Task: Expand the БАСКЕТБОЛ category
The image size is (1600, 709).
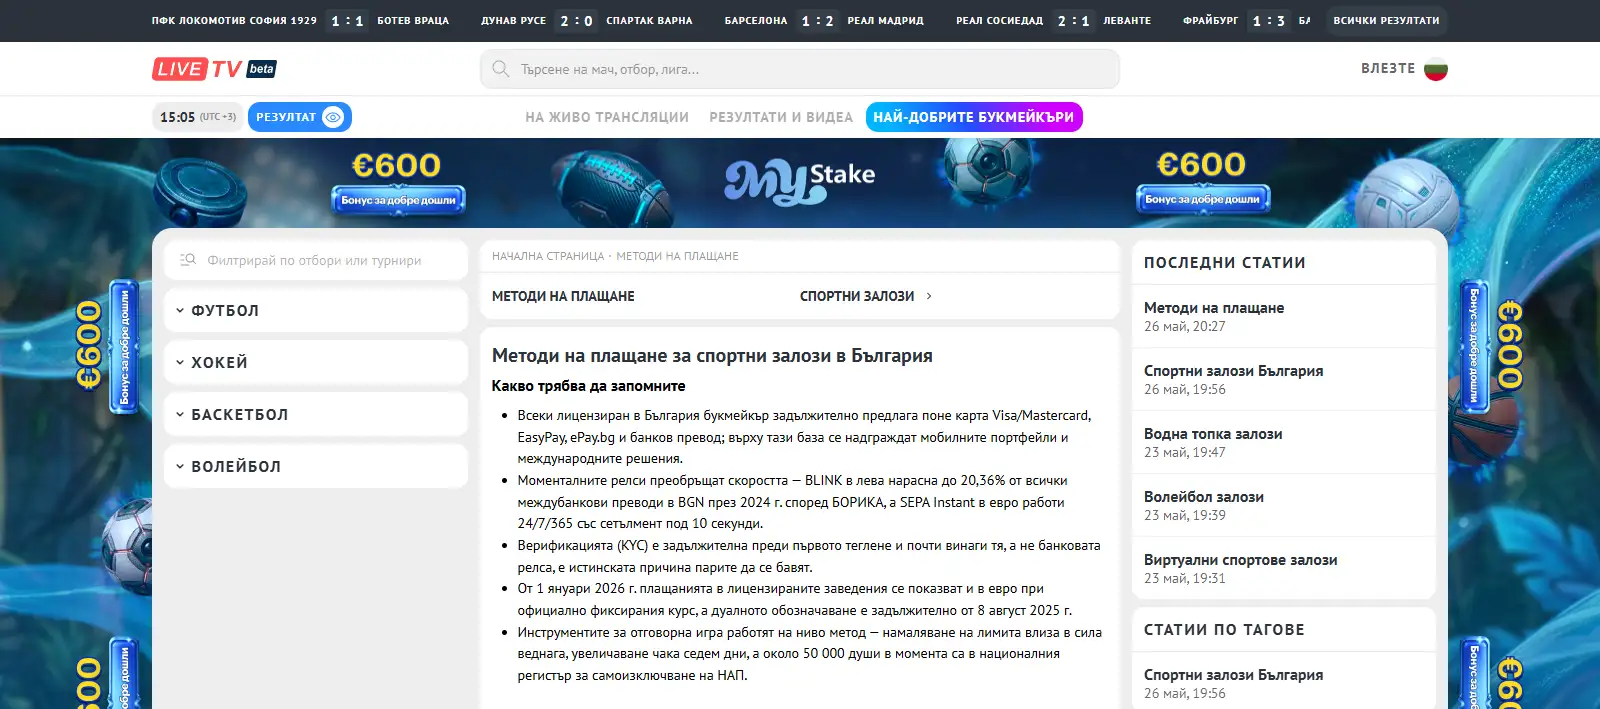Action: pos(316,415)
